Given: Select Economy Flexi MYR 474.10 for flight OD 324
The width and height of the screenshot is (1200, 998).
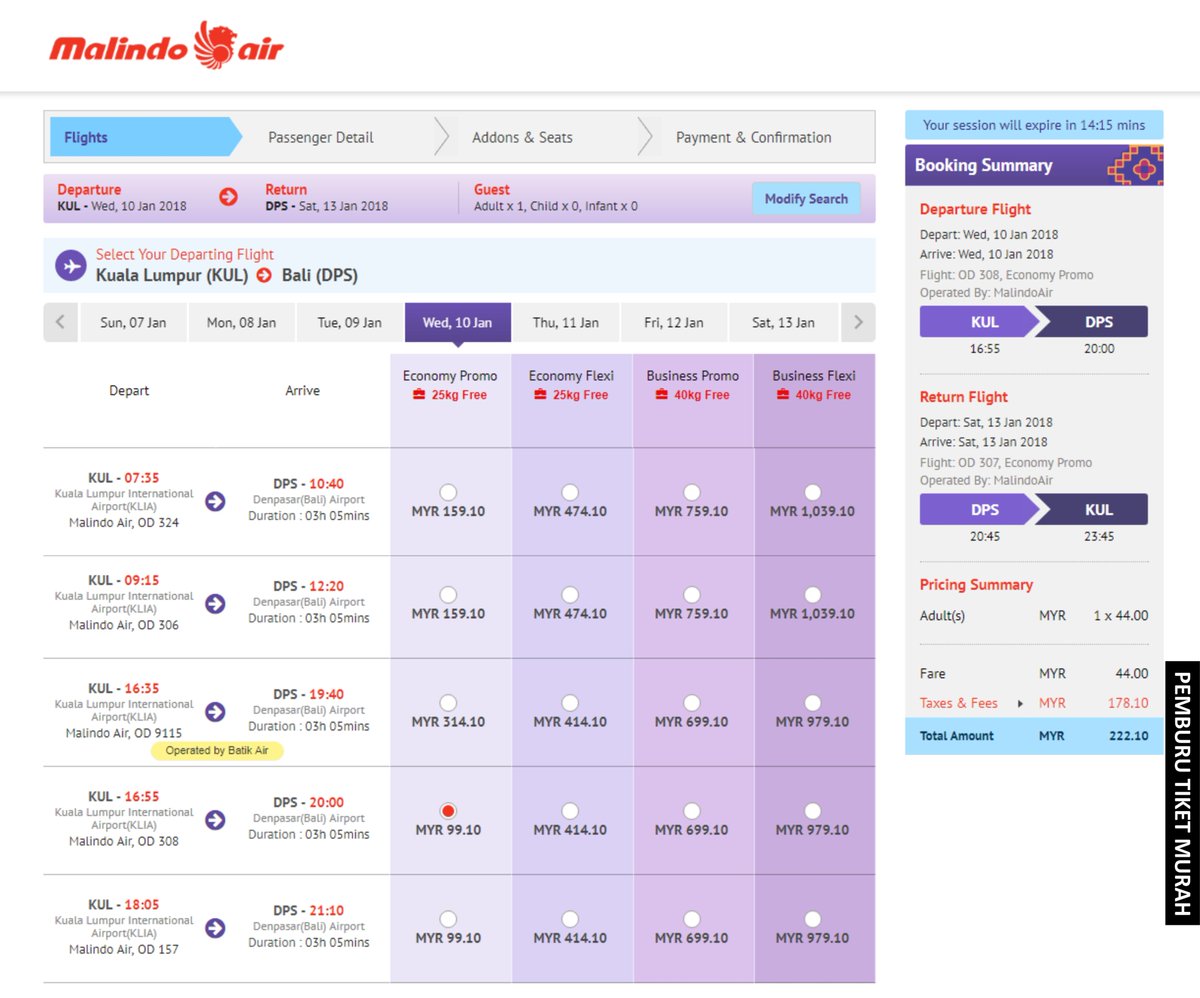Looking at the screenshot, I should point(569,491).
